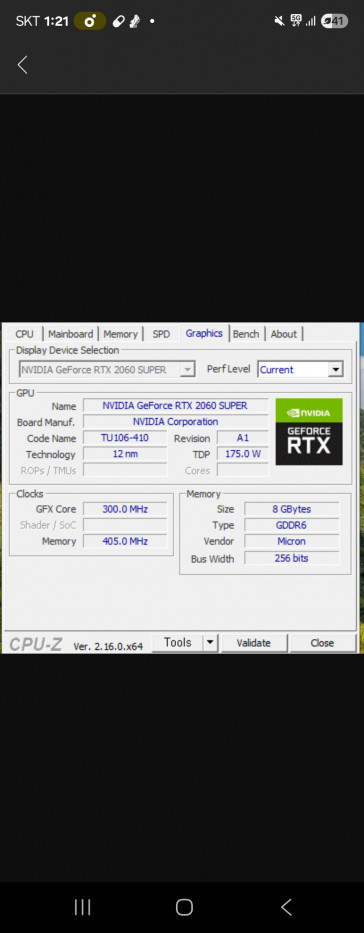
Task: Open the Memory tab
Action: click(x=120, y=334)
